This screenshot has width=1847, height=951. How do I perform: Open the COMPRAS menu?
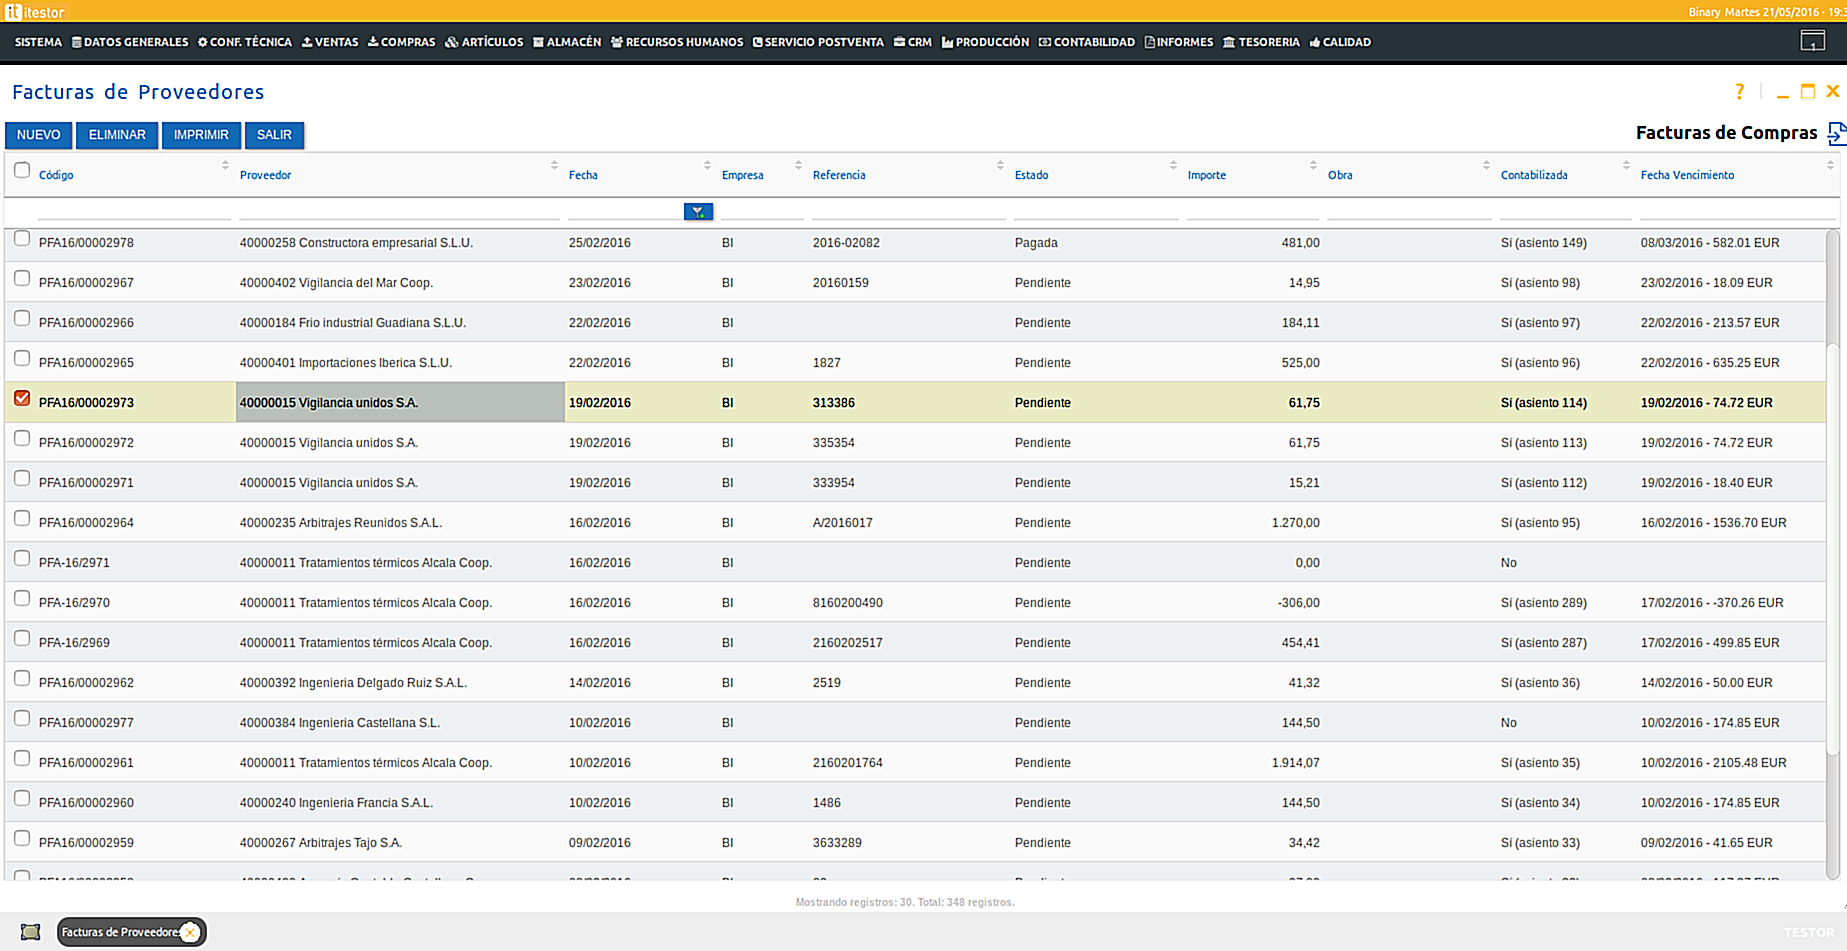(x=402, y=42)
